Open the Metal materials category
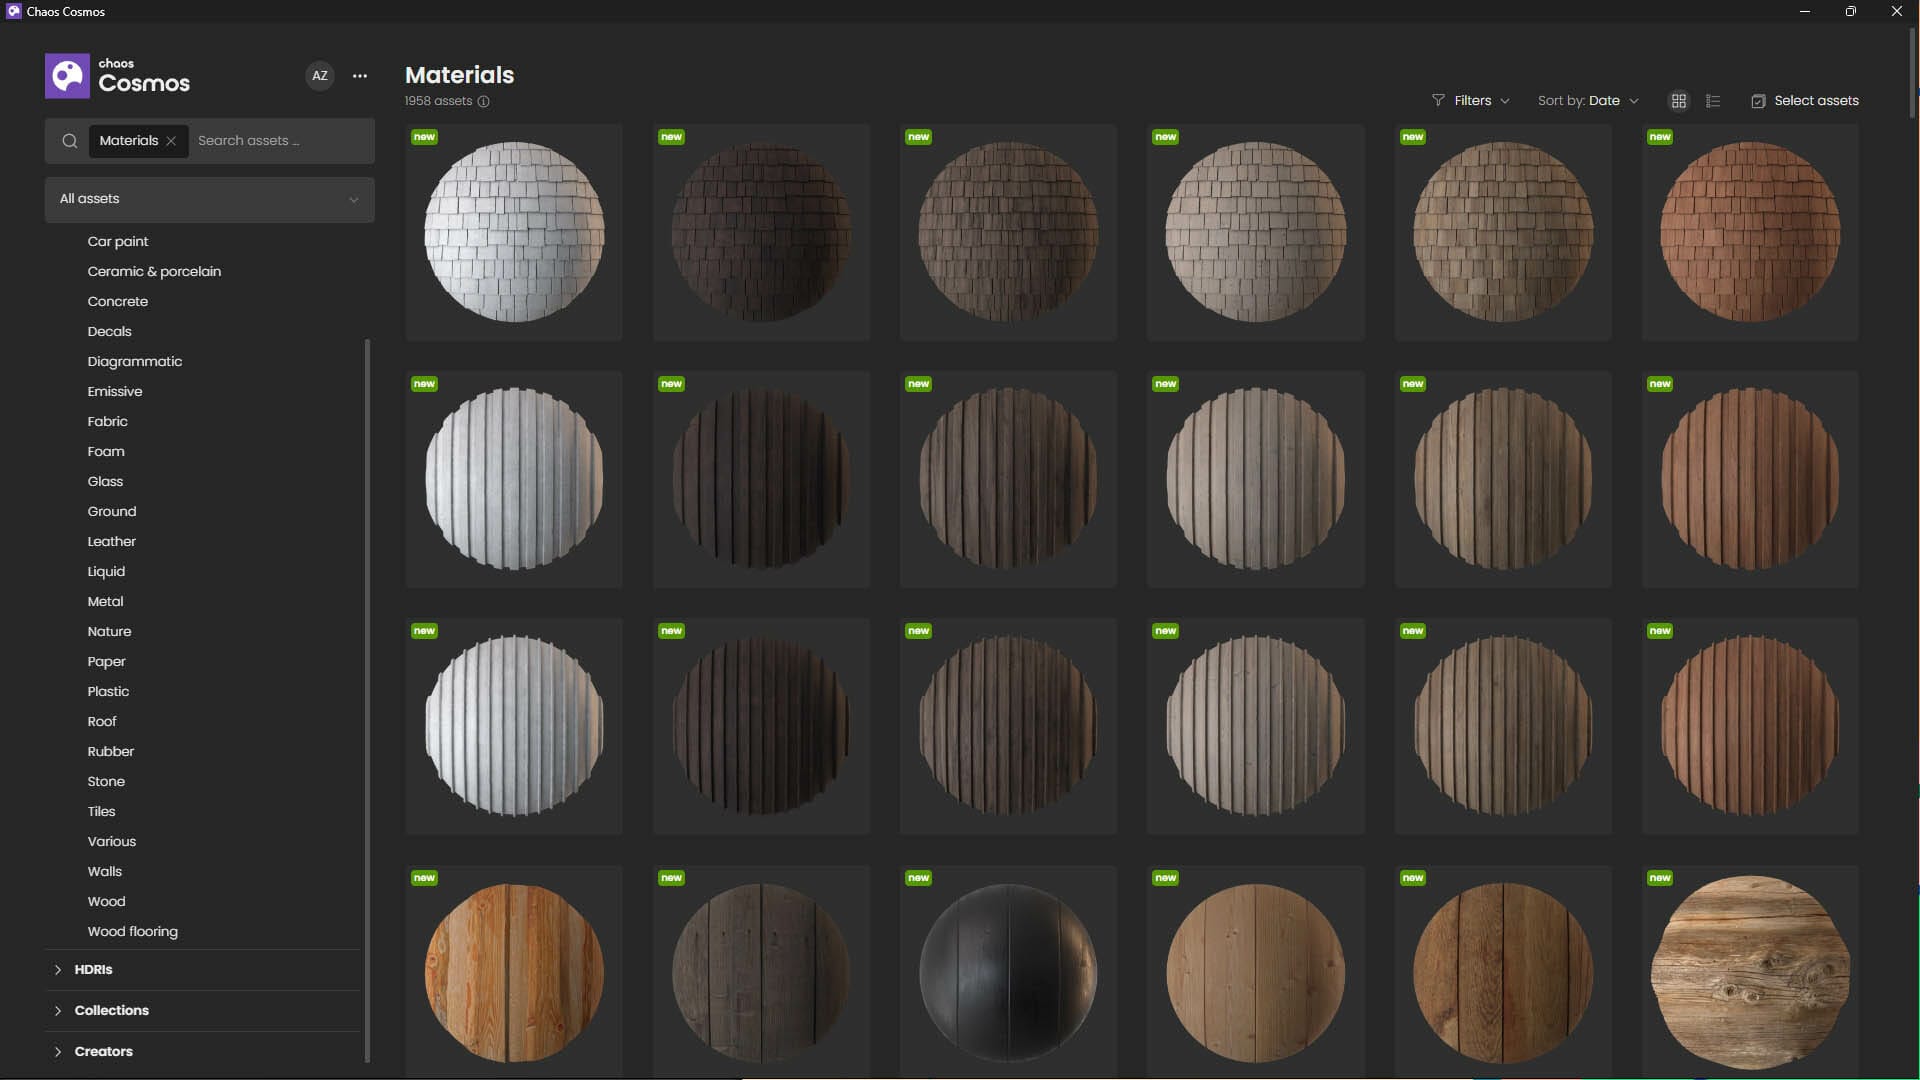The image size is (1920, 1080). click(105, 601)
